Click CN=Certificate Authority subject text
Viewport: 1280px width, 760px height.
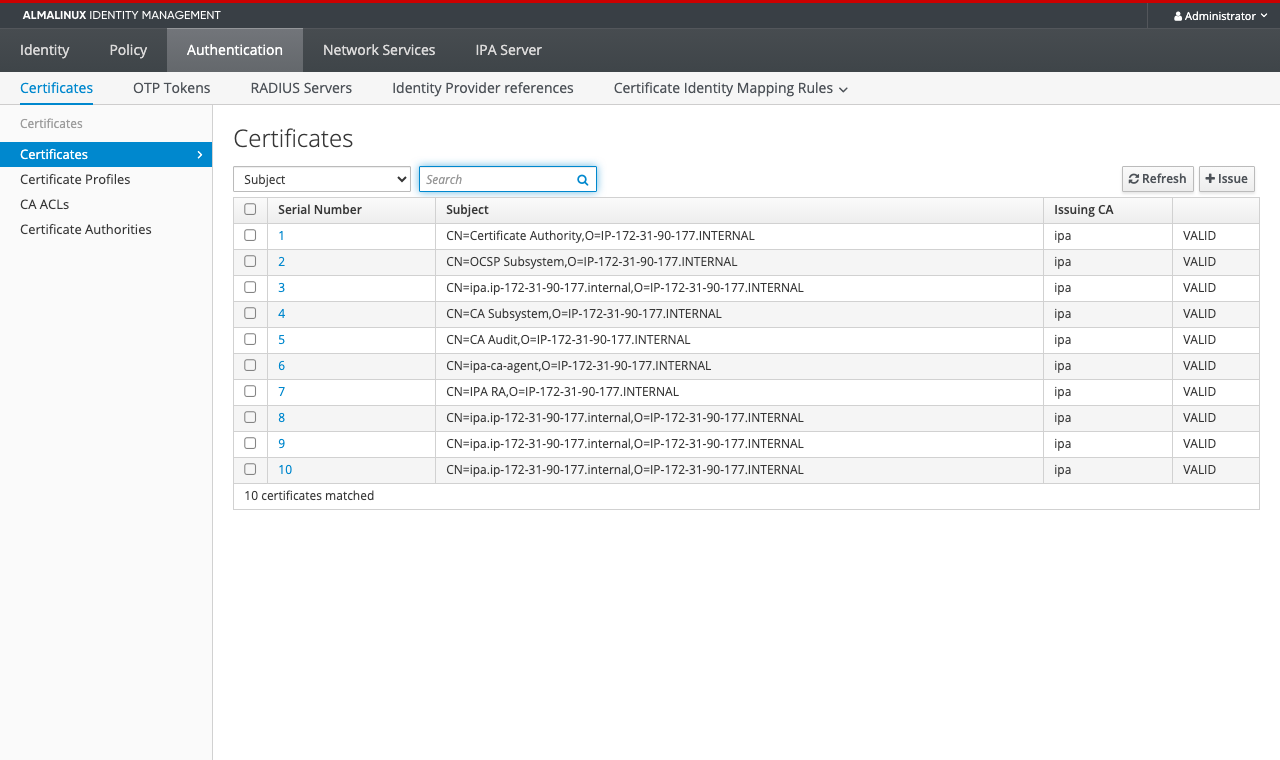coord(600,235)
